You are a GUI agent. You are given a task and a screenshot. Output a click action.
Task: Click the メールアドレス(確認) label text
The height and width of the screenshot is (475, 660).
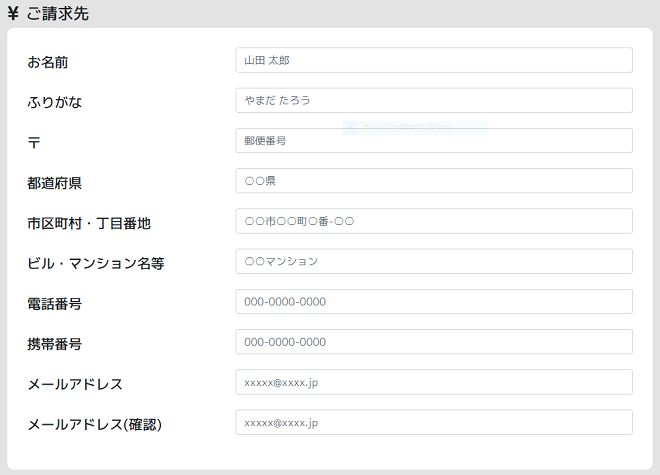pos(95,424)
